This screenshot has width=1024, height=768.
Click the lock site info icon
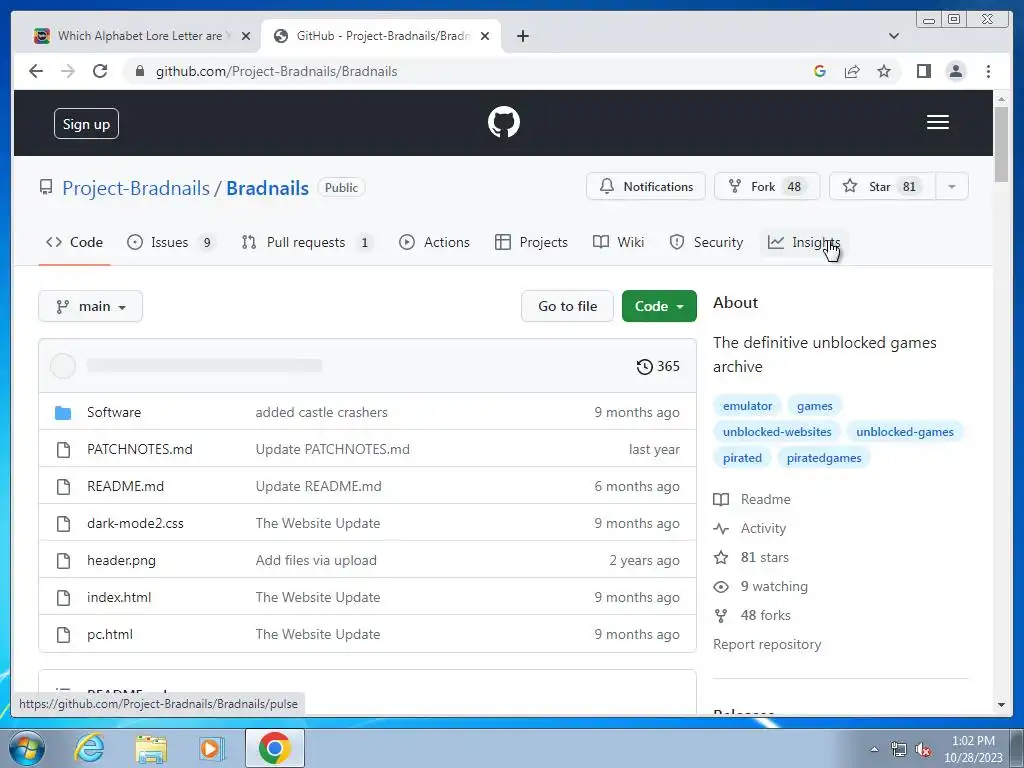(x=139, y=71)
